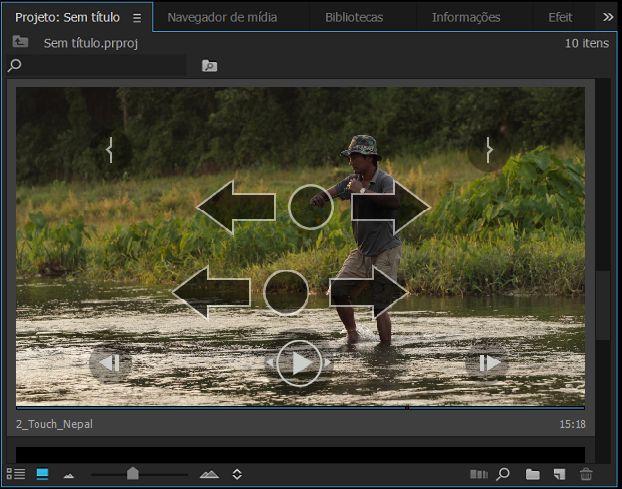Click the 15:18 clip duration

coord(572,424)
